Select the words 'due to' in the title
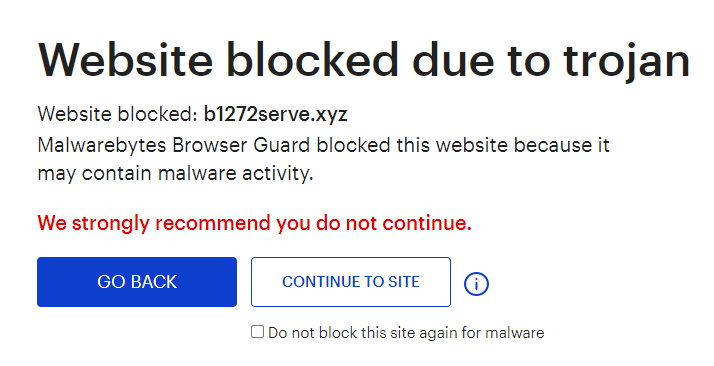 [x=481, y=60]
